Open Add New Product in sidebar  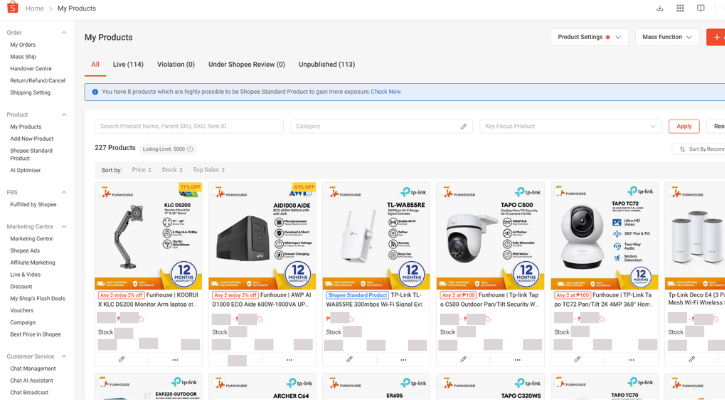[x=31, y=139]
